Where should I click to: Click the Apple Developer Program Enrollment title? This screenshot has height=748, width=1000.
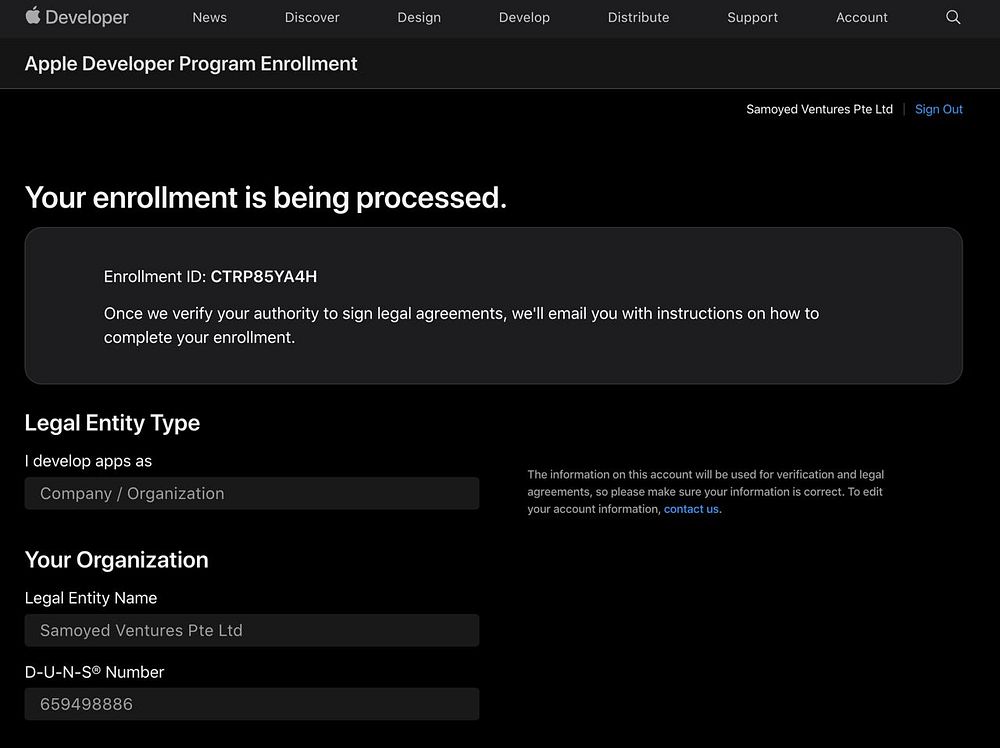coord(191,64)
